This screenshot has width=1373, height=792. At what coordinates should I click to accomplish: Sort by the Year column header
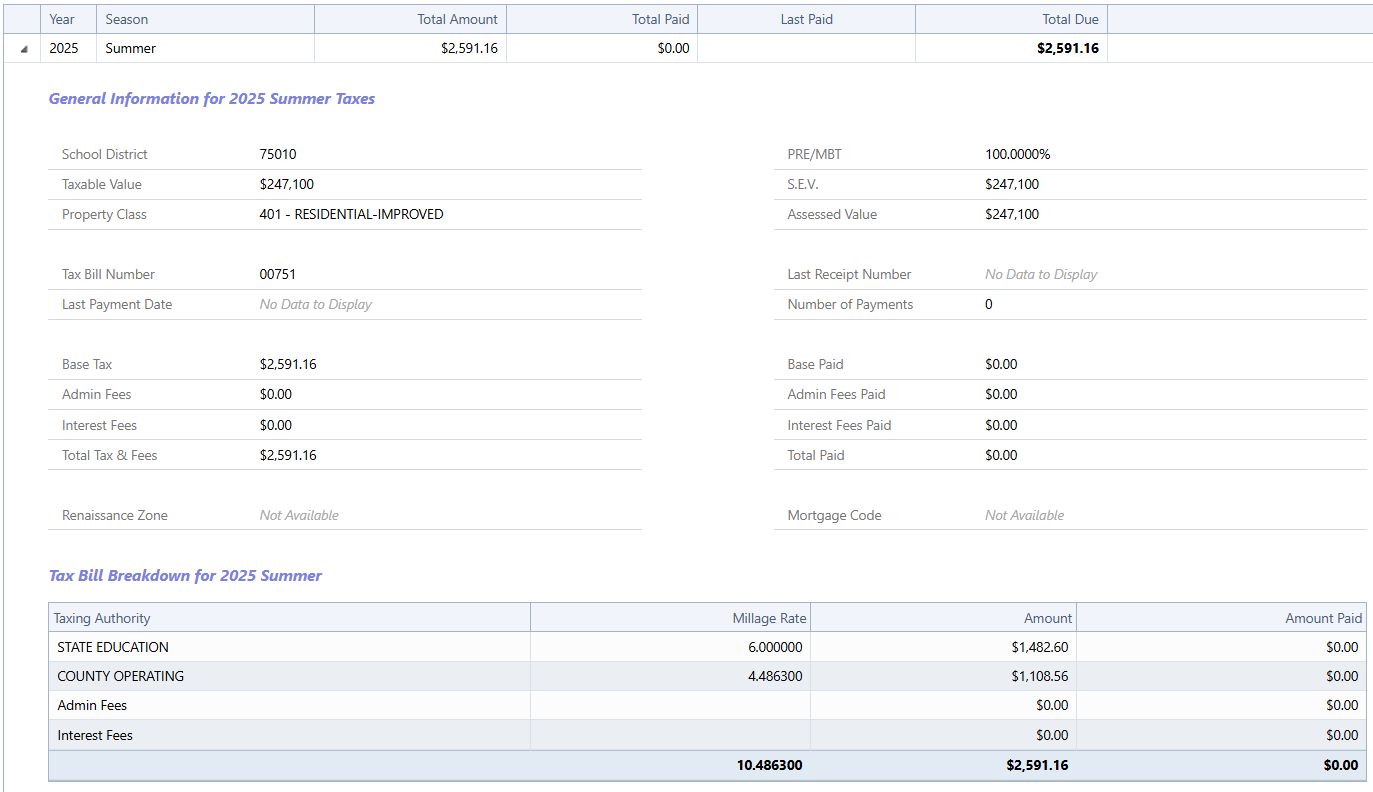pos(62,19)
